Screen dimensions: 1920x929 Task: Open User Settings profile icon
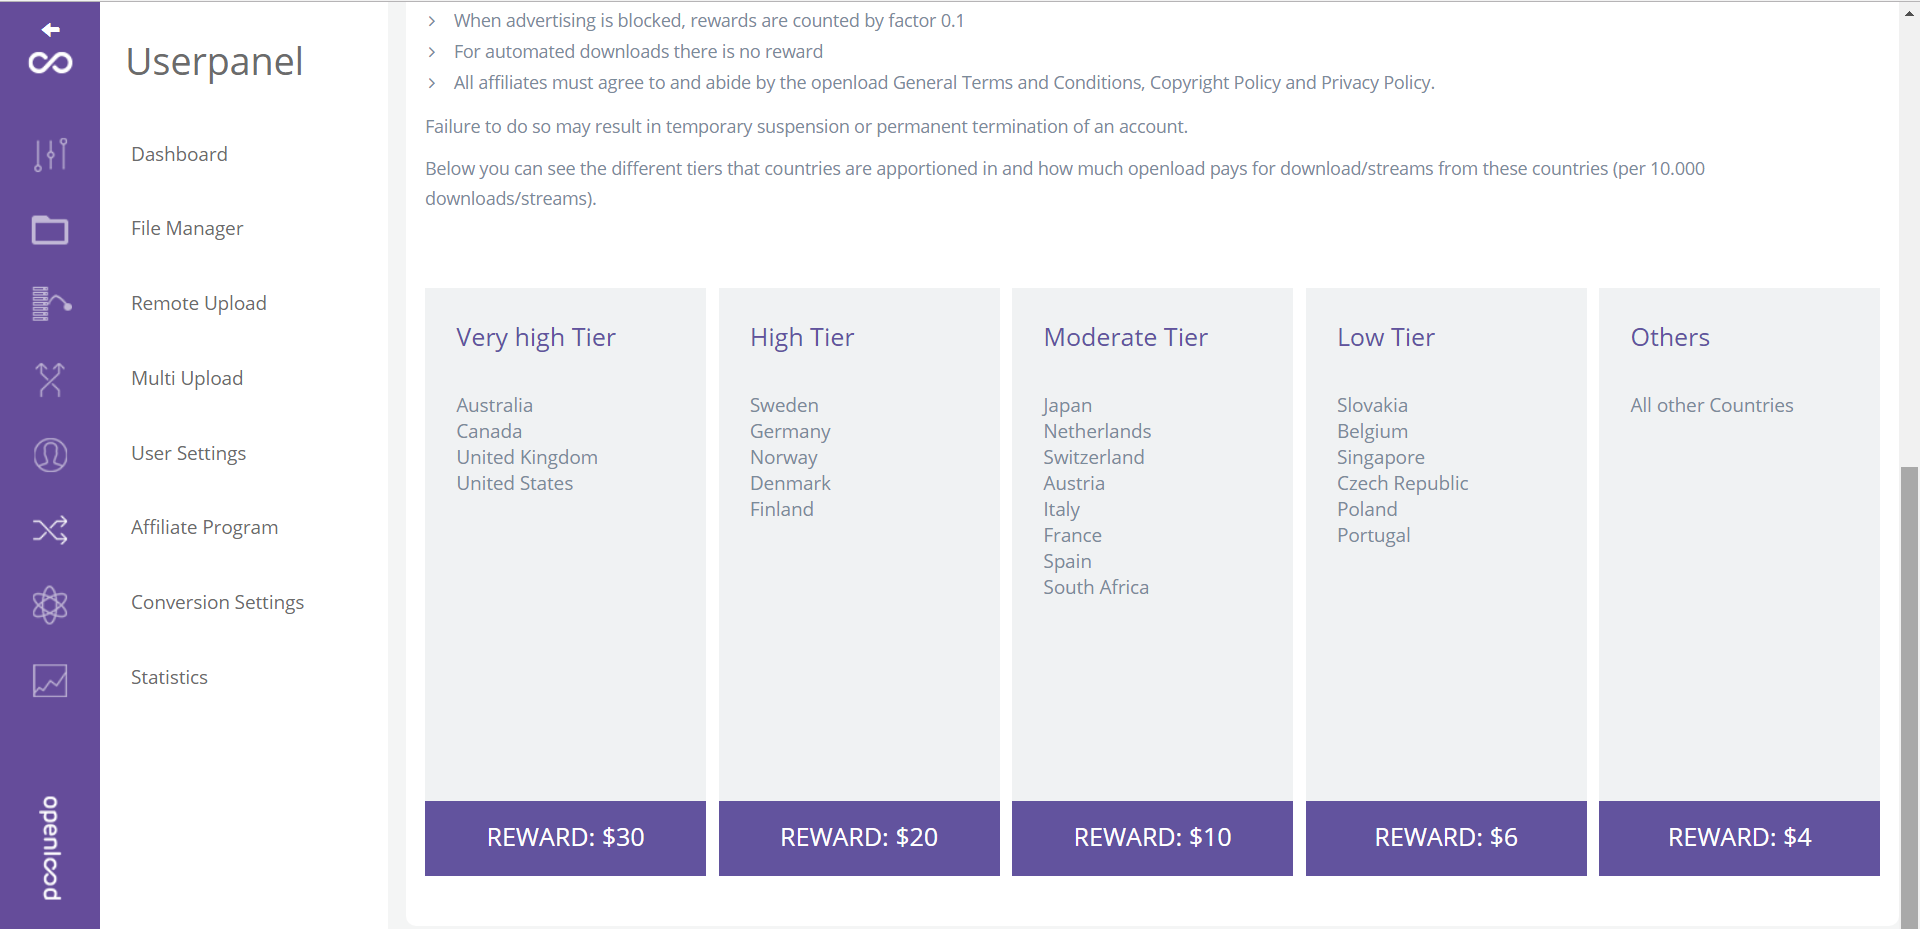click(x=50, y=455)
